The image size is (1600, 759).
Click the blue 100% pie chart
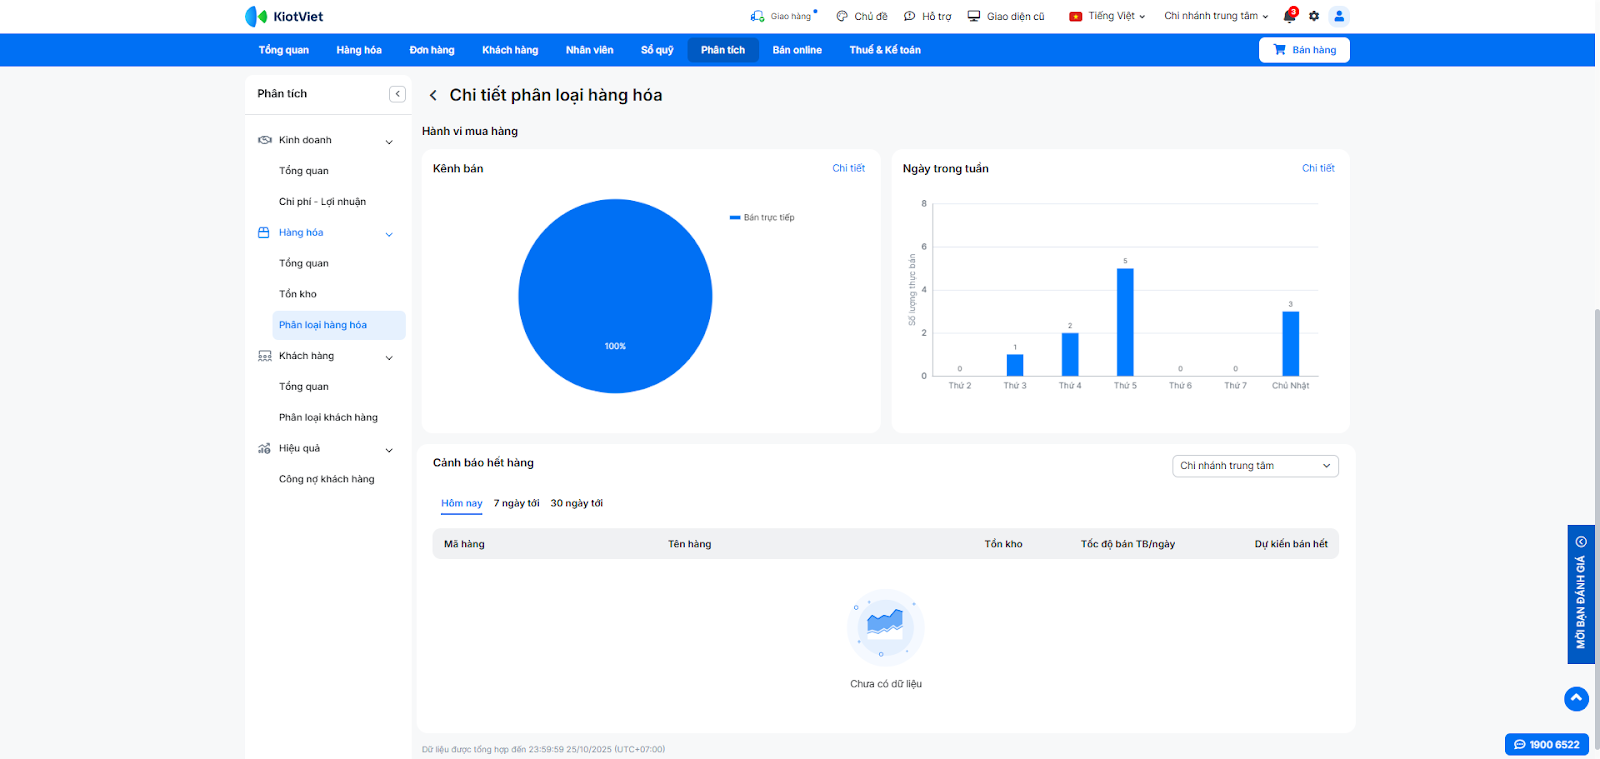pyautogui.click(x=615, y=296)
